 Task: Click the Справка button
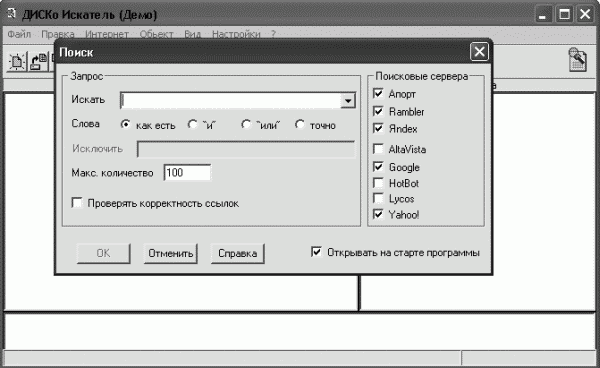click(x=238, y=253)
